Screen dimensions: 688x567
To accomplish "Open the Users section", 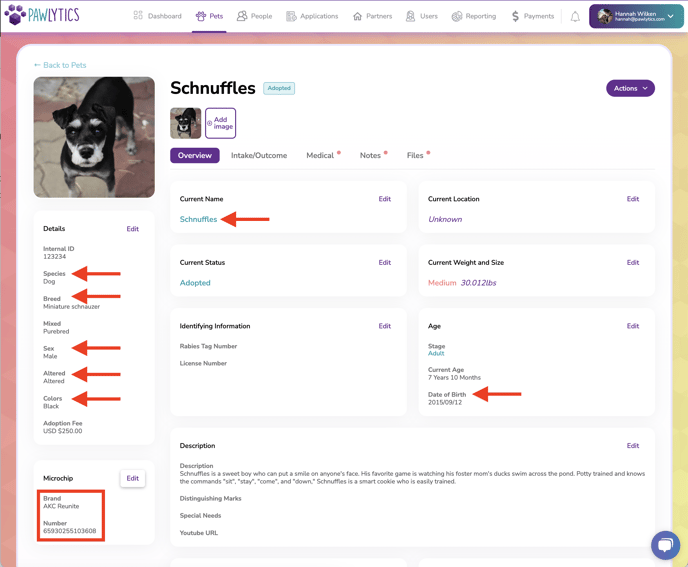I will point(421,16).
